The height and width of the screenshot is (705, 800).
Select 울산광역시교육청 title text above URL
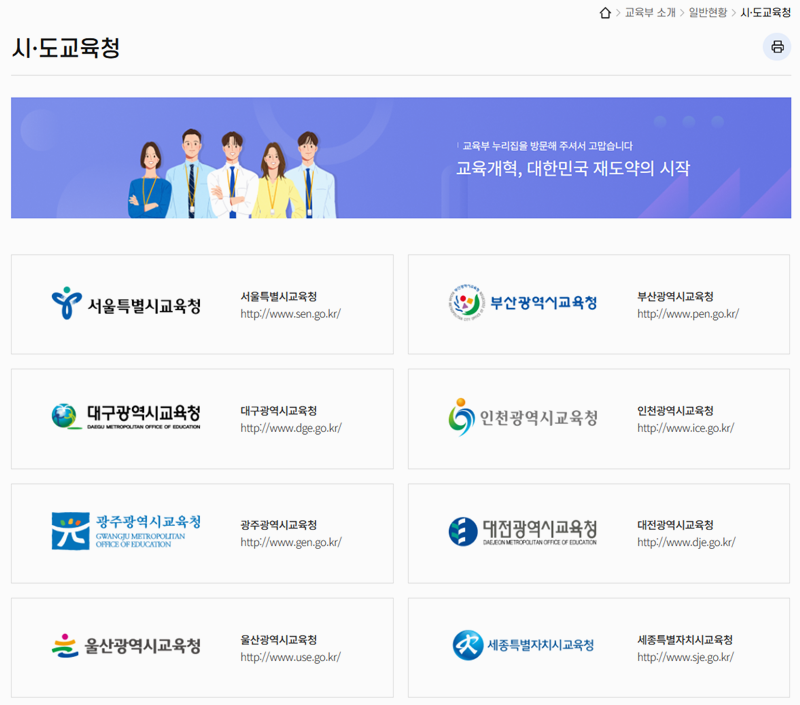[279, 640]
